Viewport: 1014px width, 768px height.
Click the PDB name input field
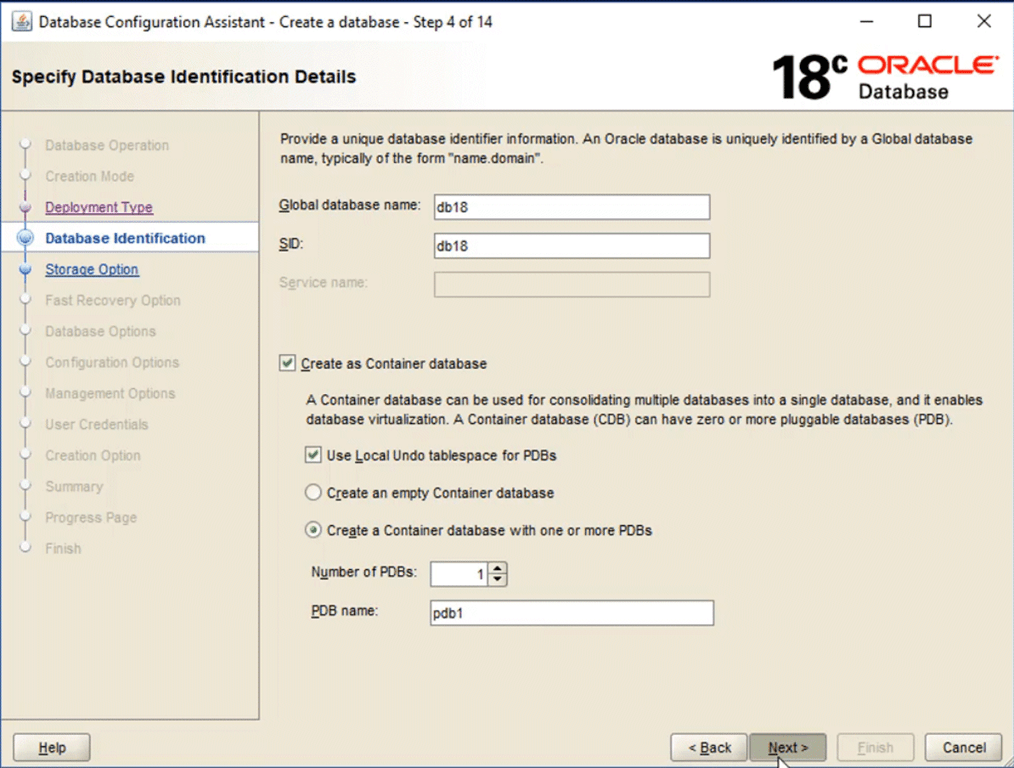coord(572,613)
